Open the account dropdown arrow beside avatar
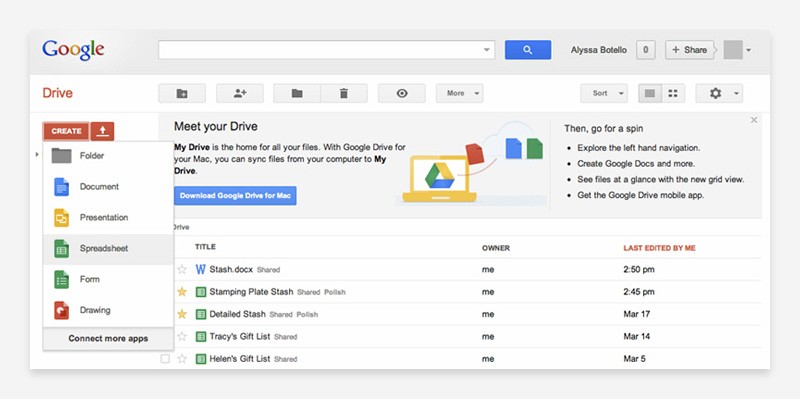This screenshot has height=399, width=800. [x=748, y=50]
